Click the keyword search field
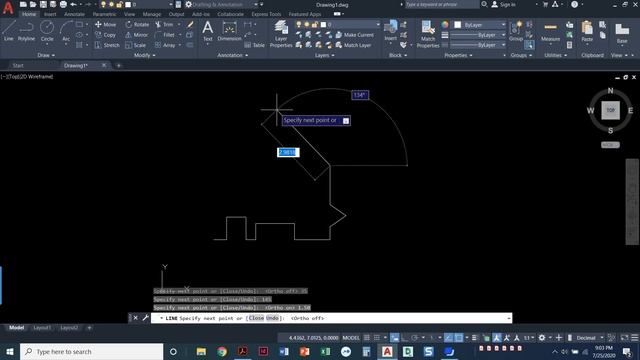 click(442, 4)
